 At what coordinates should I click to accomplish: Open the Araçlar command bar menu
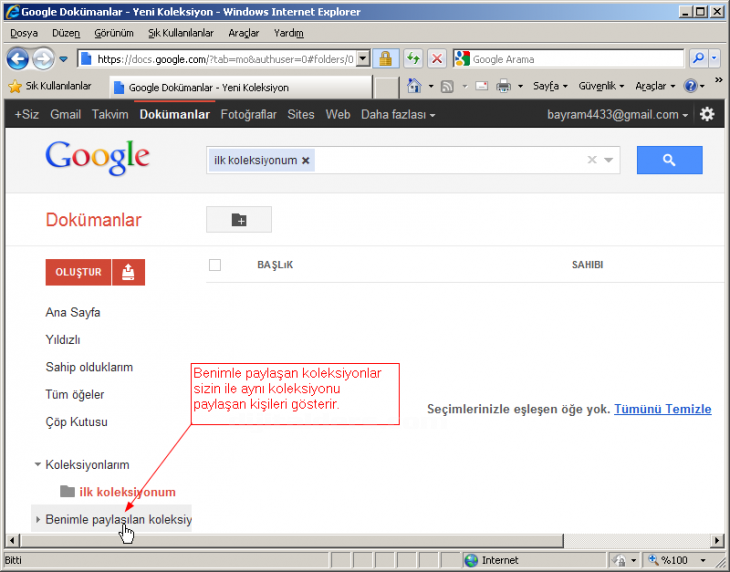[655, 86]
